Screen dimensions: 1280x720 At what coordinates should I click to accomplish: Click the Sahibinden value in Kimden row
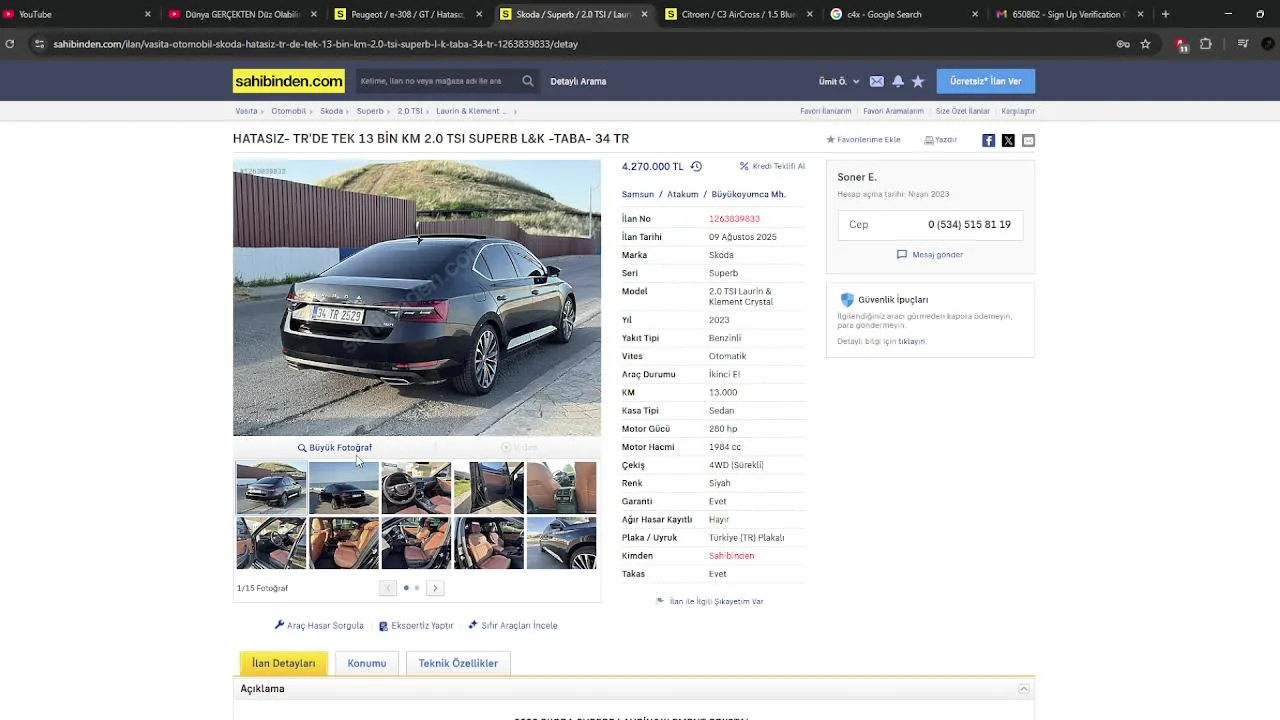click(731, 556)
